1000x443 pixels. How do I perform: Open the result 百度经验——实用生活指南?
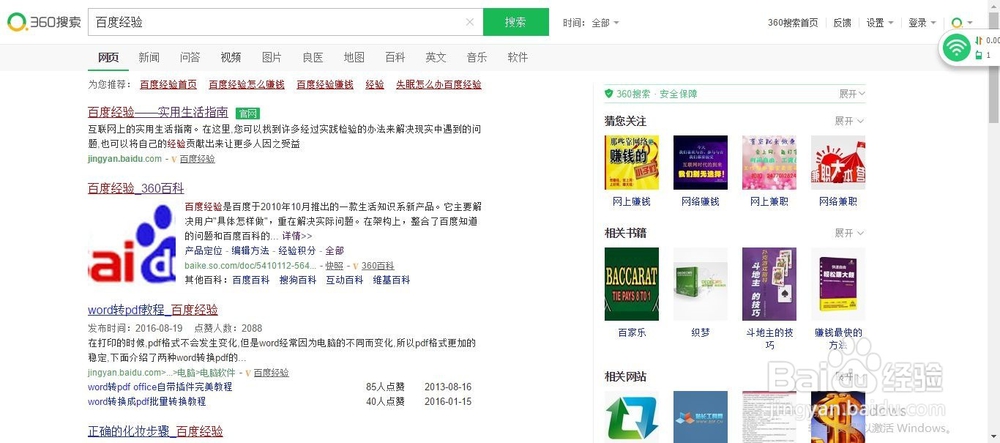coord(158,113)
